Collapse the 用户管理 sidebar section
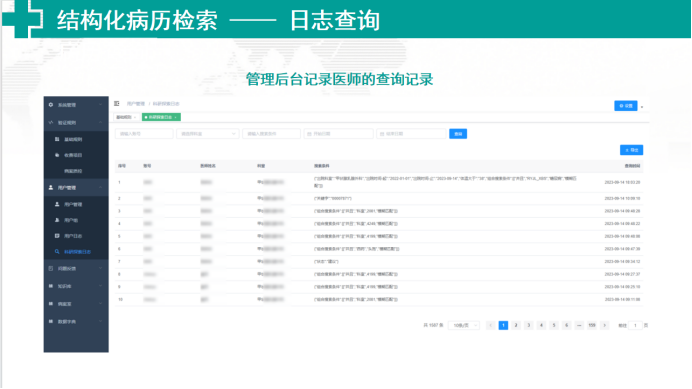Viewport: 692px width, 389px height. tap(76, 188)
